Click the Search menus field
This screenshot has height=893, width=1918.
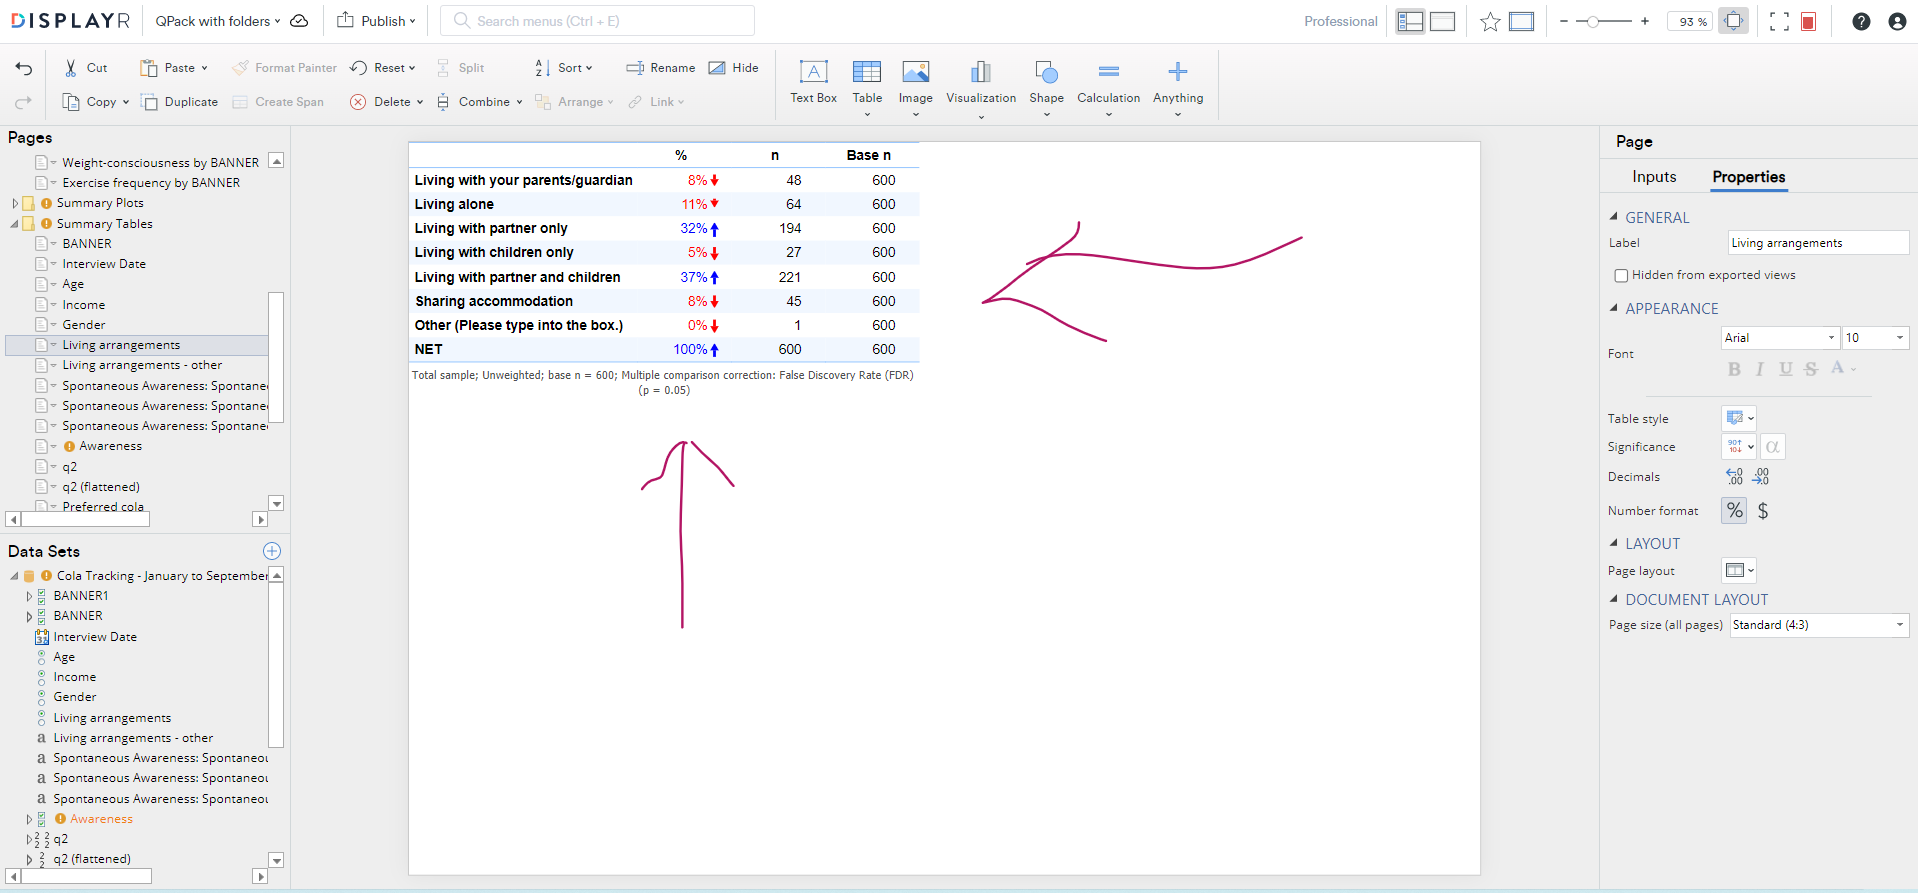tap(598, 21)
